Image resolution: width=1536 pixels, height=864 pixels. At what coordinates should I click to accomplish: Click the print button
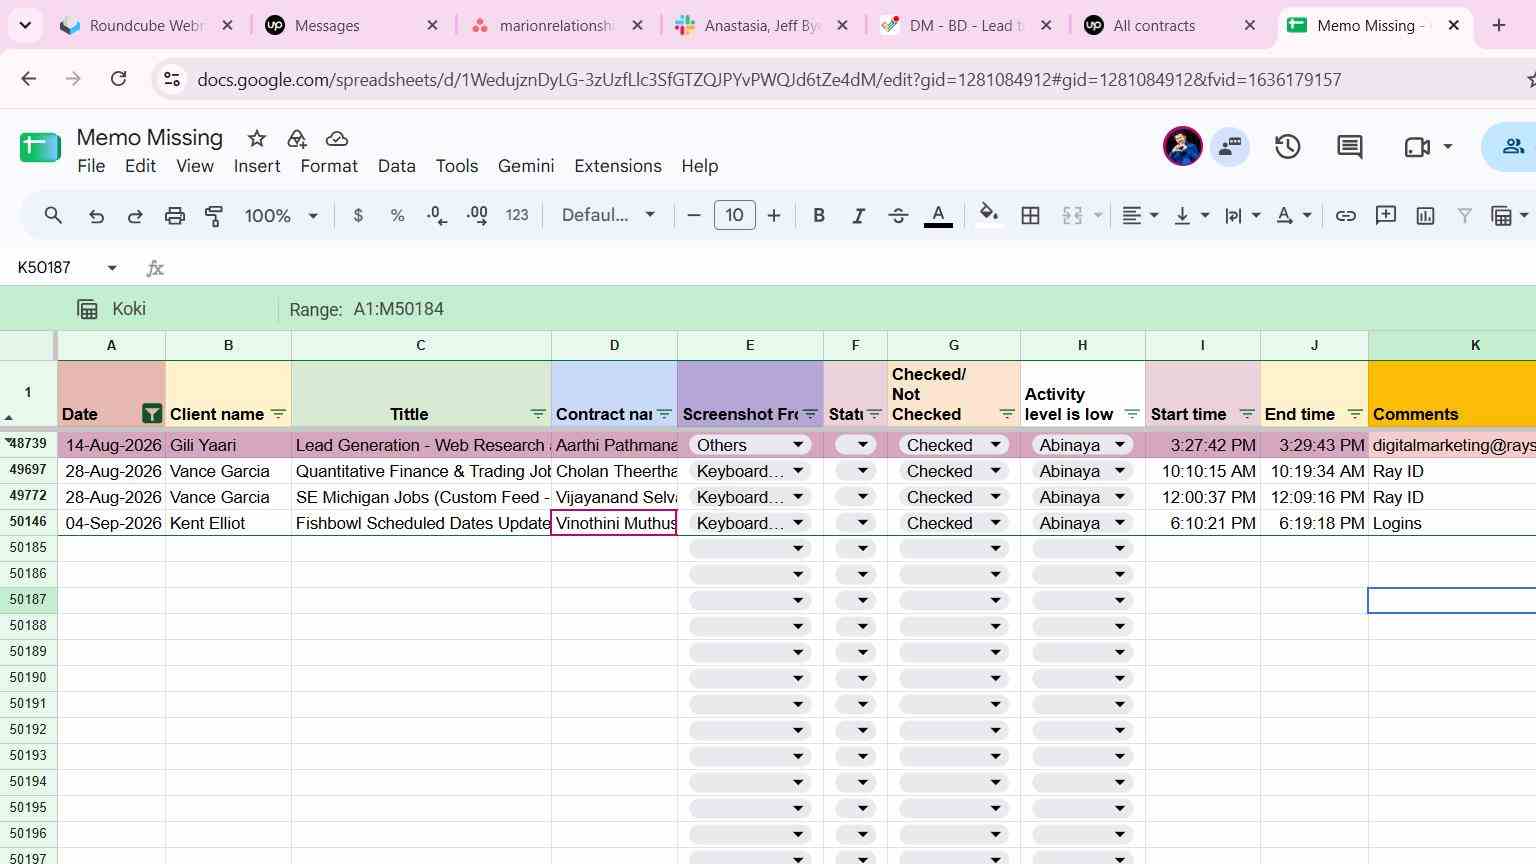pos(175,215)
